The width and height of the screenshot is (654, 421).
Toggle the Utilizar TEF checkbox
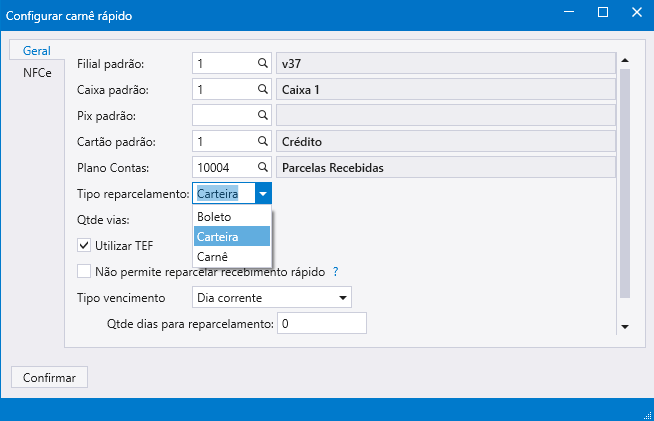[x=84, y=245]
